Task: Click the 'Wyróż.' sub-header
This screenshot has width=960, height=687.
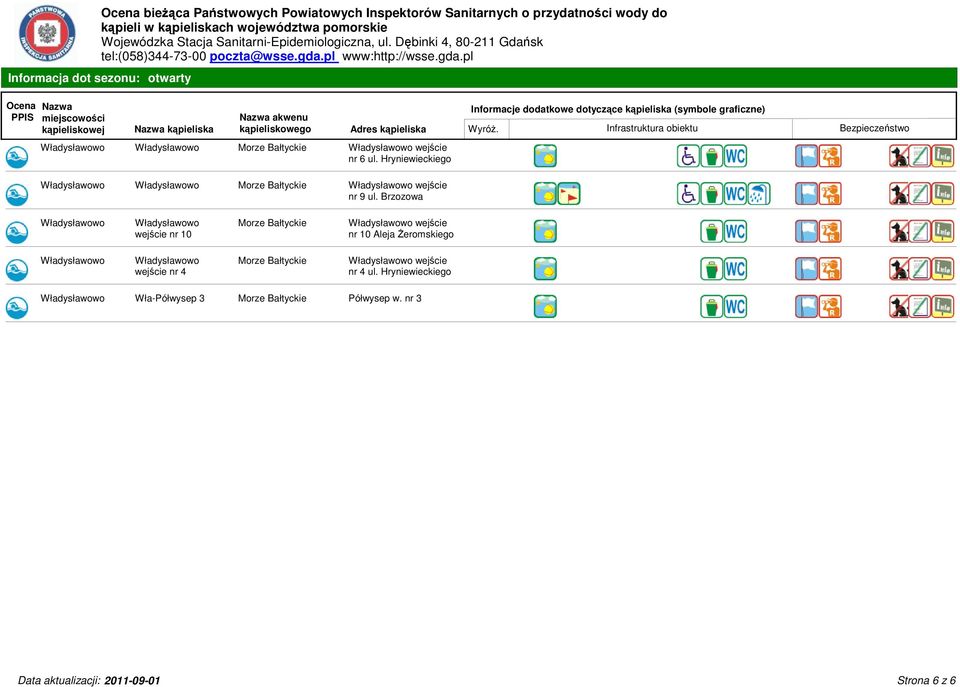Action: click(483, 129)
